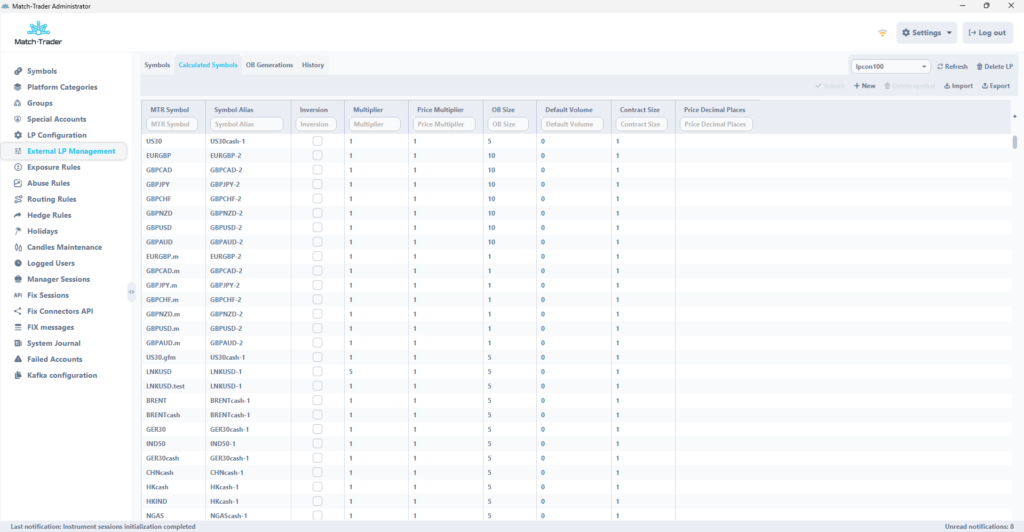This screenshot has width=1024, height=532.
Task: Toggle Inversion checkbox for US30 row
Action: coord(318,141)
